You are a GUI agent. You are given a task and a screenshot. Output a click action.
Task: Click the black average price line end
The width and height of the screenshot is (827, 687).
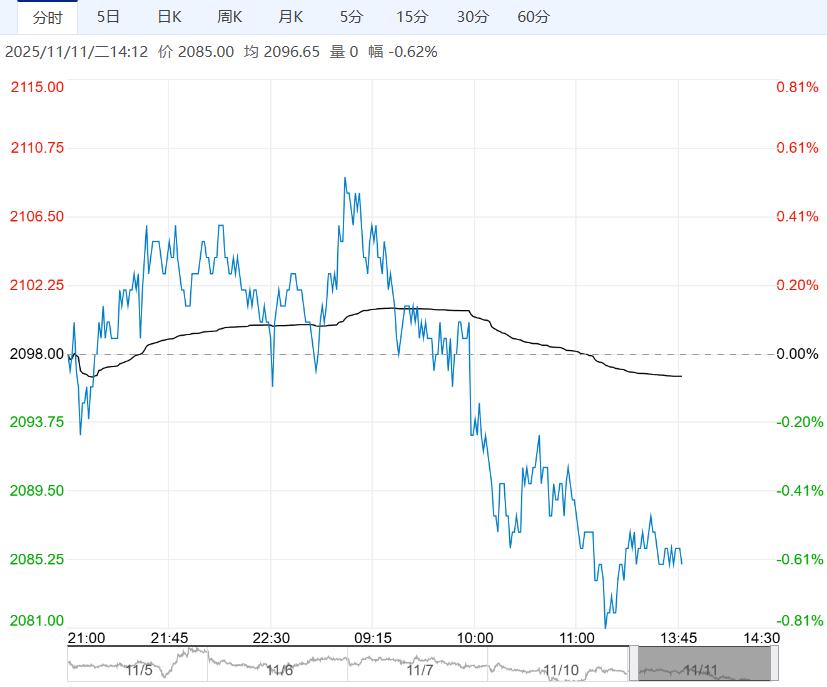(681, 376)
